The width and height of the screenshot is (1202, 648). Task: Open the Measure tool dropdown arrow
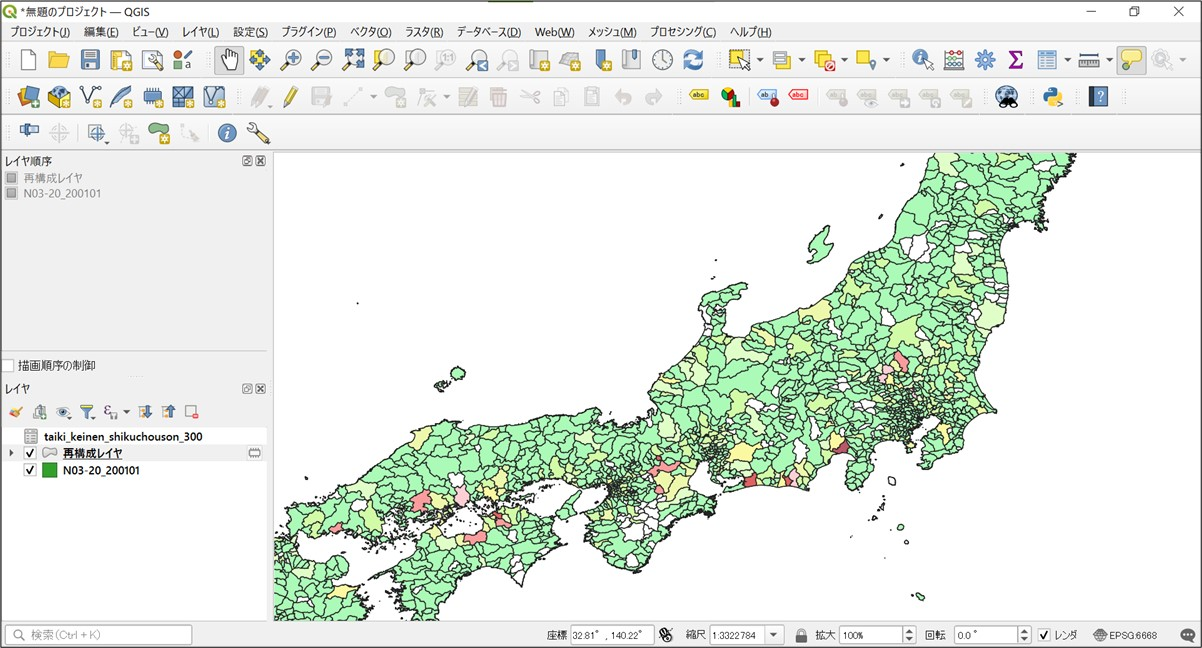[x=1109, y=60]
